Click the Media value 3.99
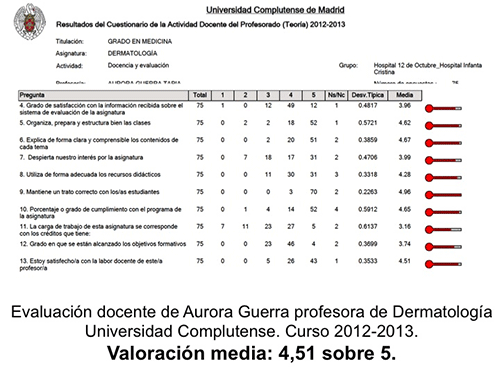Screen dimensions: 500x375 tap(405, 157)
